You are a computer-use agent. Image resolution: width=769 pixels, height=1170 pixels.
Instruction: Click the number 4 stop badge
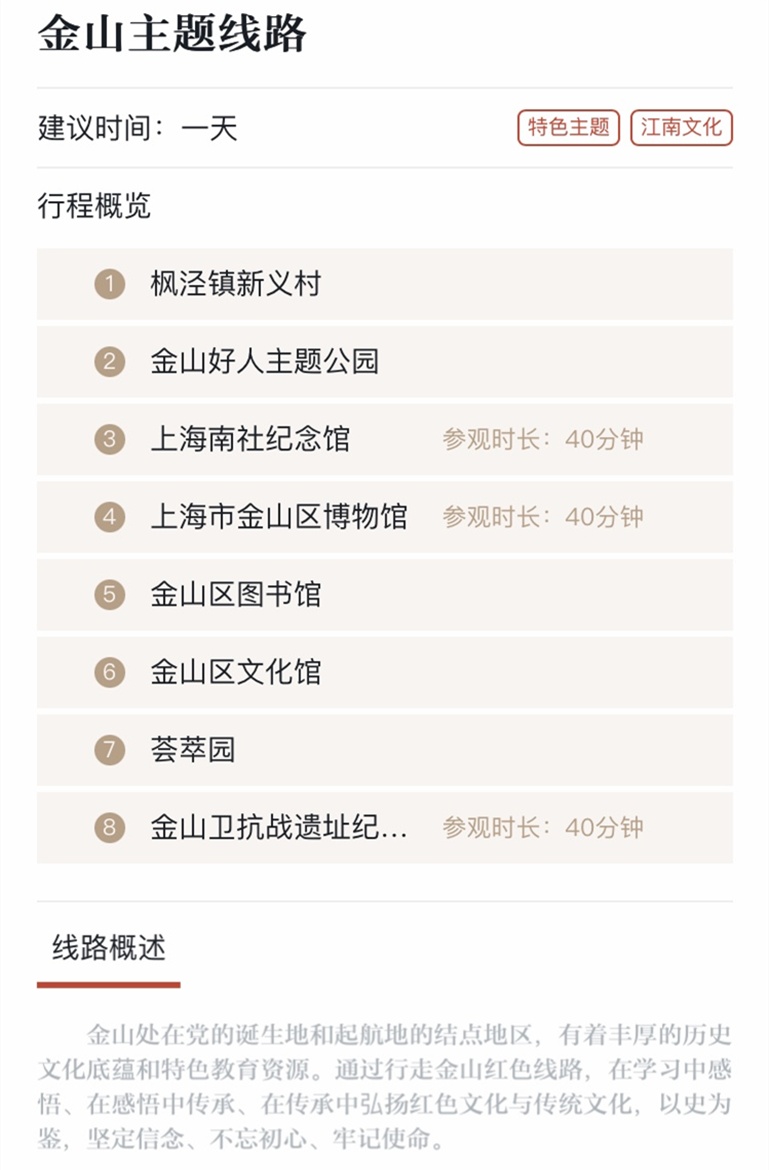coord(110,517)
